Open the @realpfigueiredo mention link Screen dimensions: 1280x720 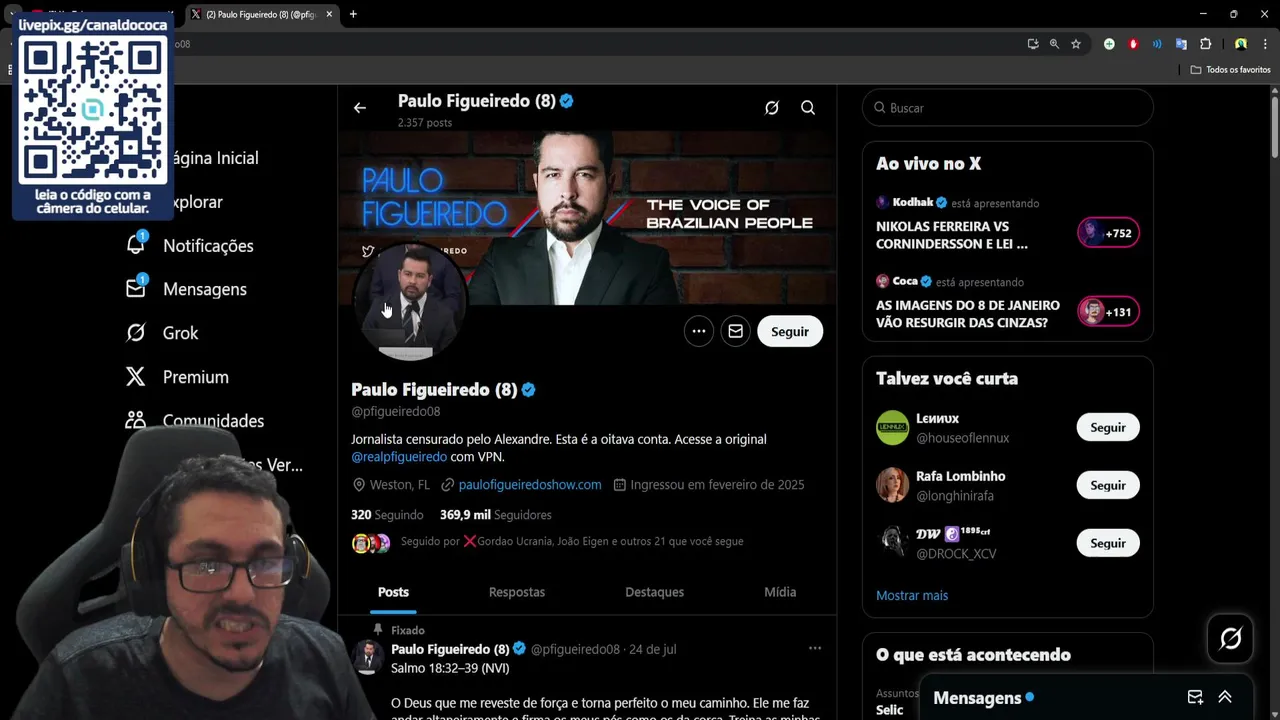(399, 457)
